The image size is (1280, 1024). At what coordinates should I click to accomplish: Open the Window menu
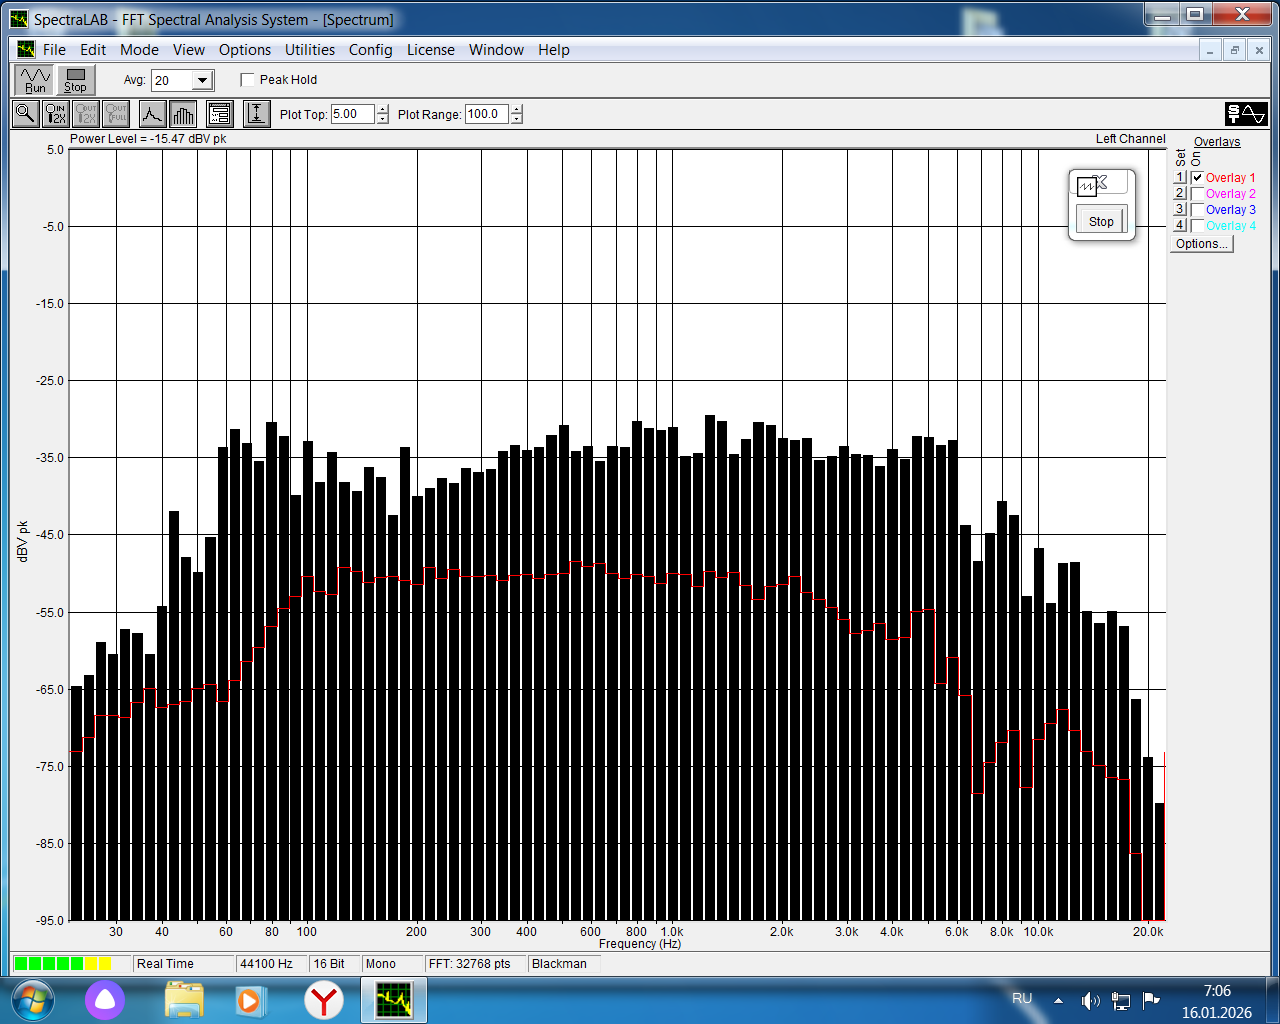(x=497, y=50)
